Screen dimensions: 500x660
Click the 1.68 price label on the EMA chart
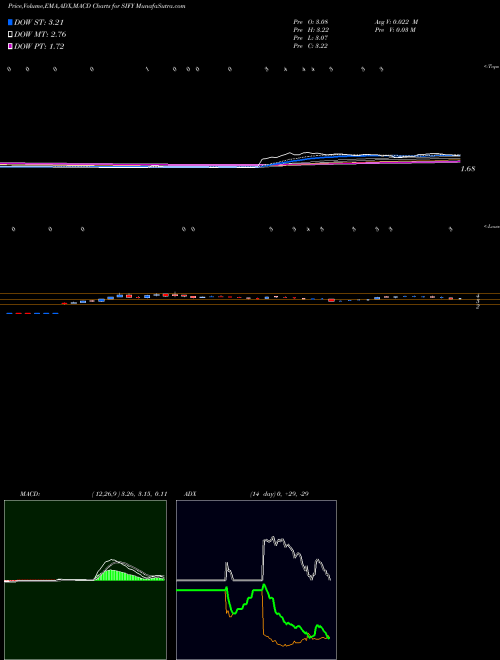click(468, 169)
